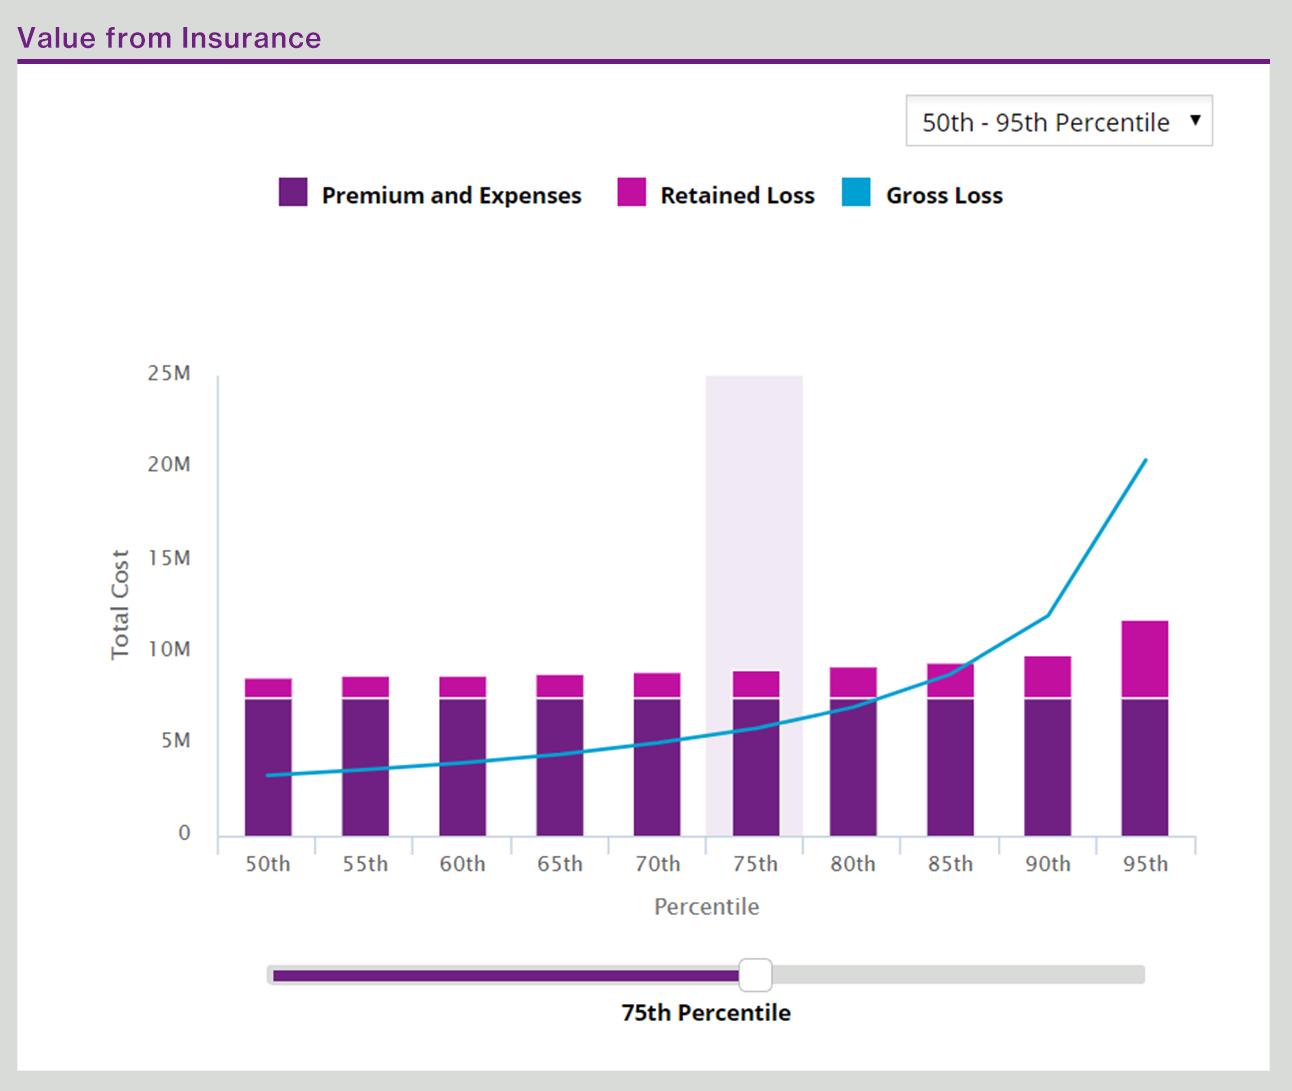Screen dimensions: 1292x1091
Task: Select the 60th percentile bar
Action: pyautogui.click(x=463, y=756)
